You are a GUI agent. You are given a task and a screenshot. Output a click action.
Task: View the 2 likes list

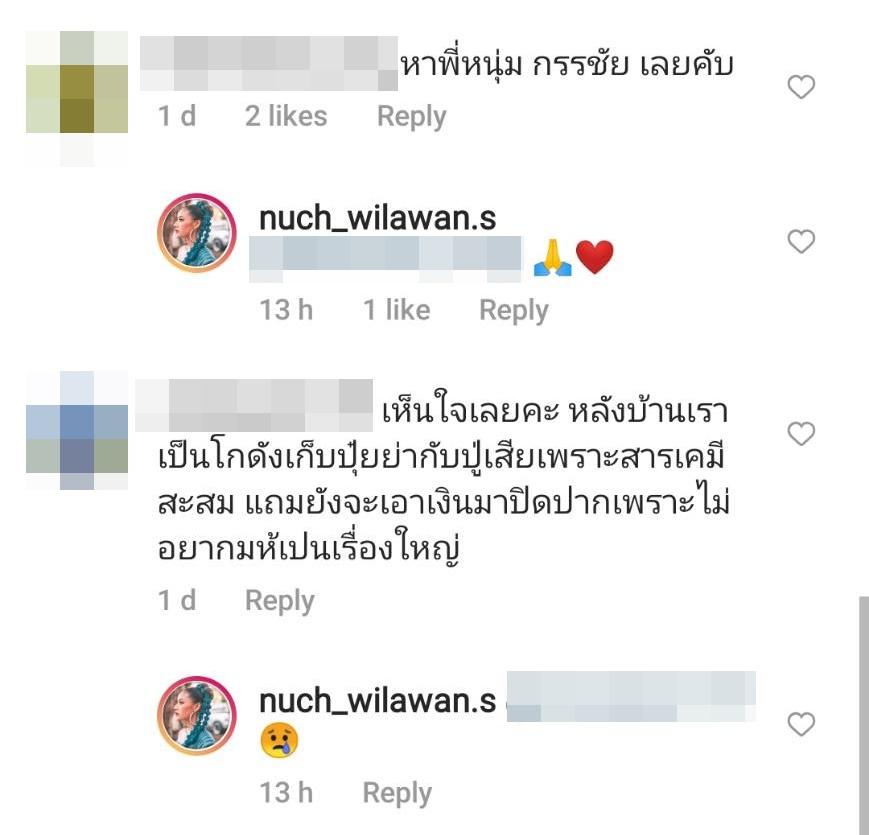pos(286,116)
